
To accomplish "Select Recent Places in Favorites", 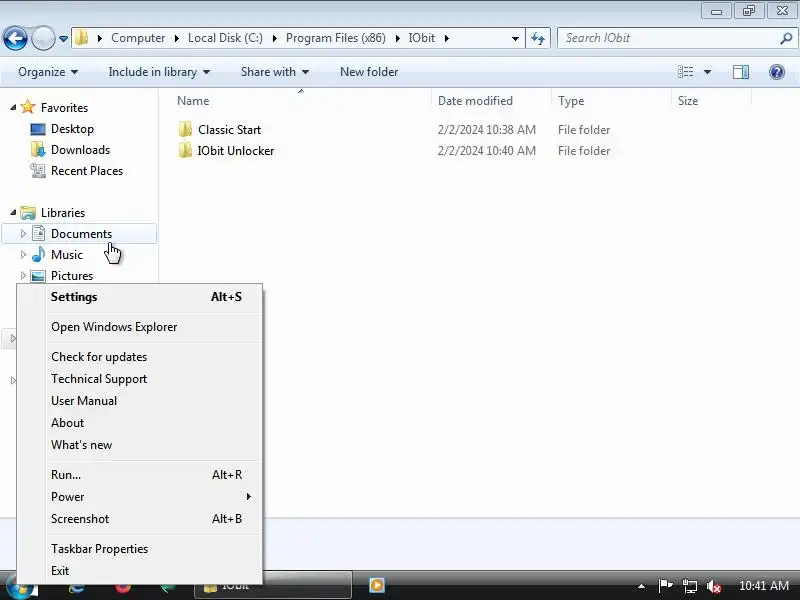I will [x=87, y=171].
